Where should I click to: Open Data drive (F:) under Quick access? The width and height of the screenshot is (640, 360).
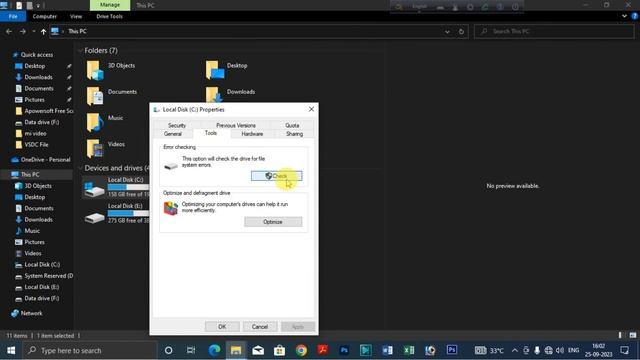tap(42, 122)
